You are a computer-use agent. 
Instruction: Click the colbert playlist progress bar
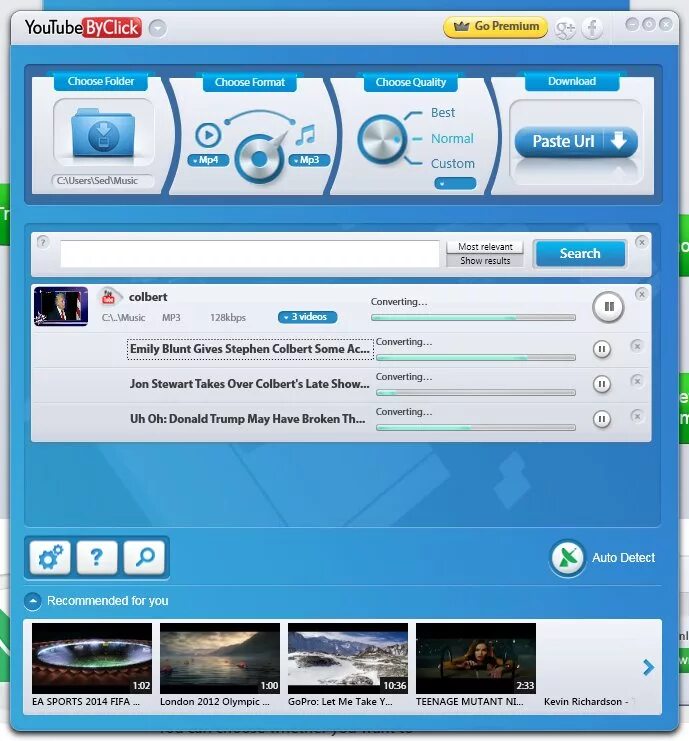[x=473, y=318]
